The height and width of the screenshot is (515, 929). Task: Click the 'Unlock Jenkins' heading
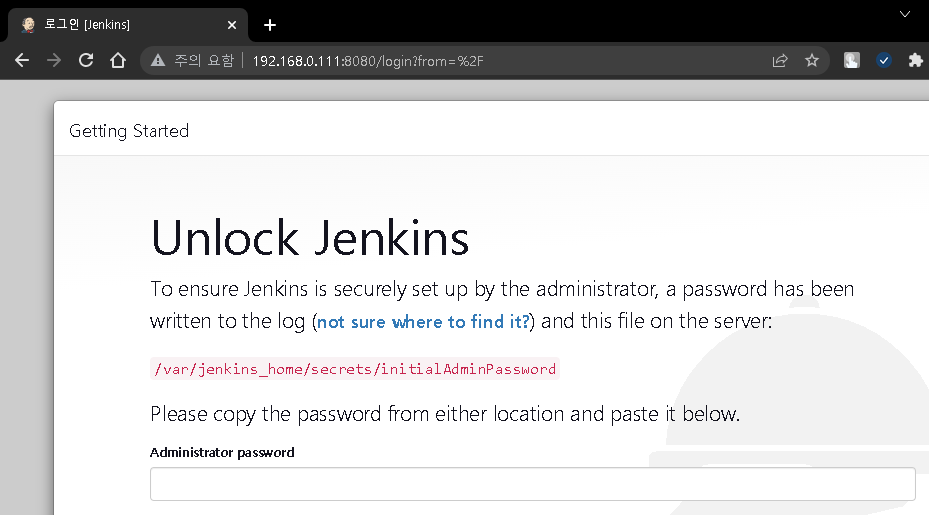[310, 238]
